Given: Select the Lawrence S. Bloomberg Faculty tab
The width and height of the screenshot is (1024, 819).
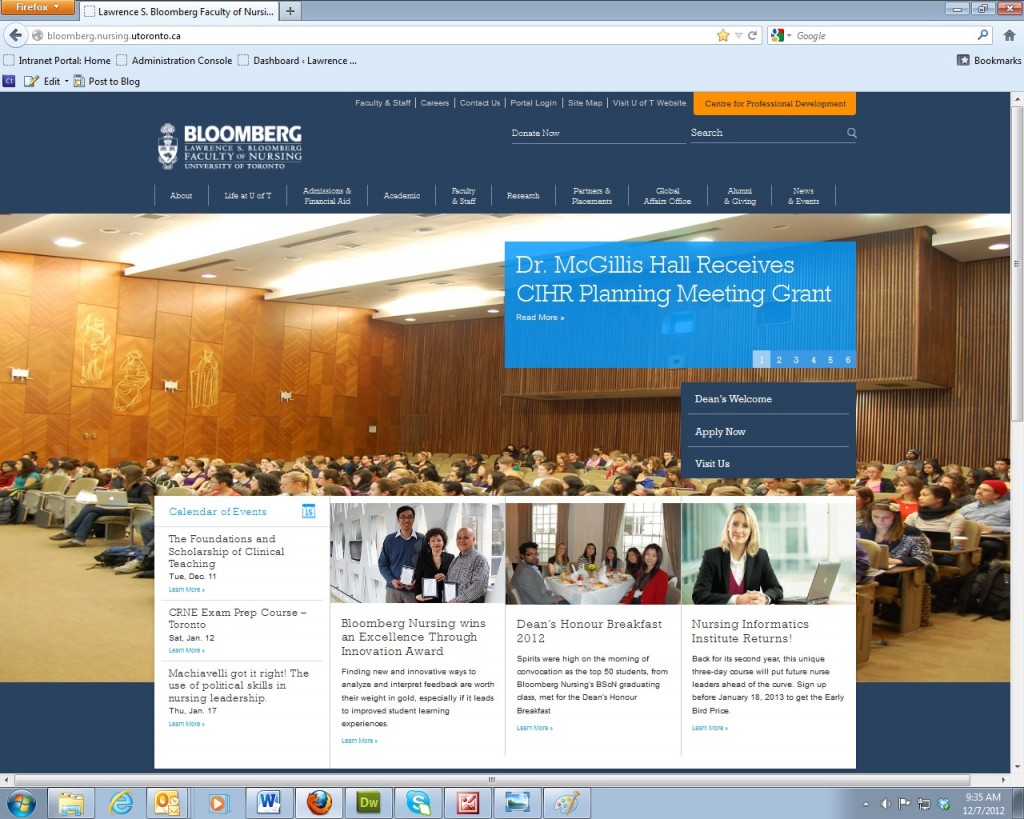Looking at the screenshot, I should (180, 11).
